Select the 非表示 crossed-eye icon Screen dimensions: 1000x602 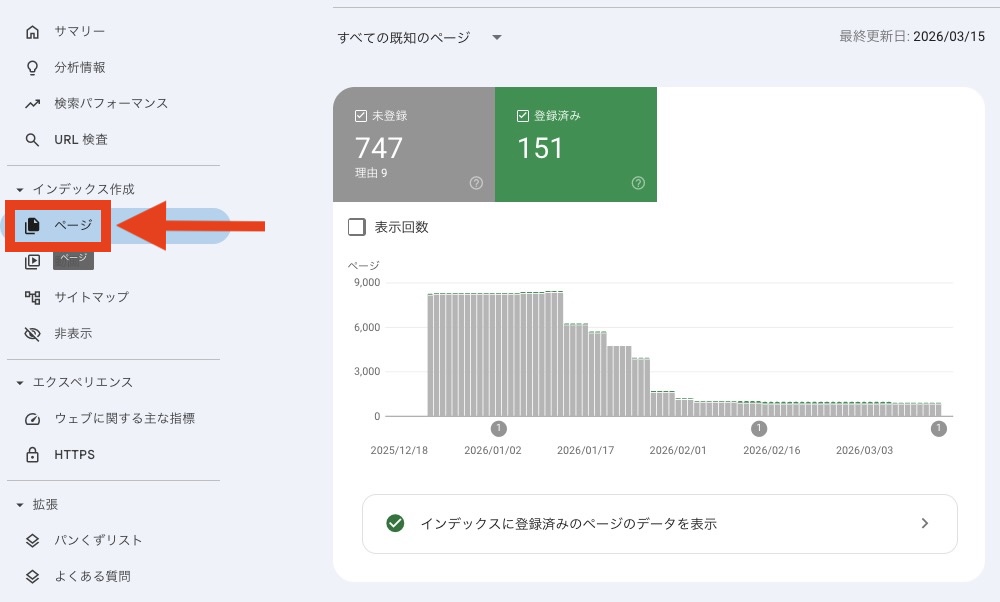coord(32,333)
